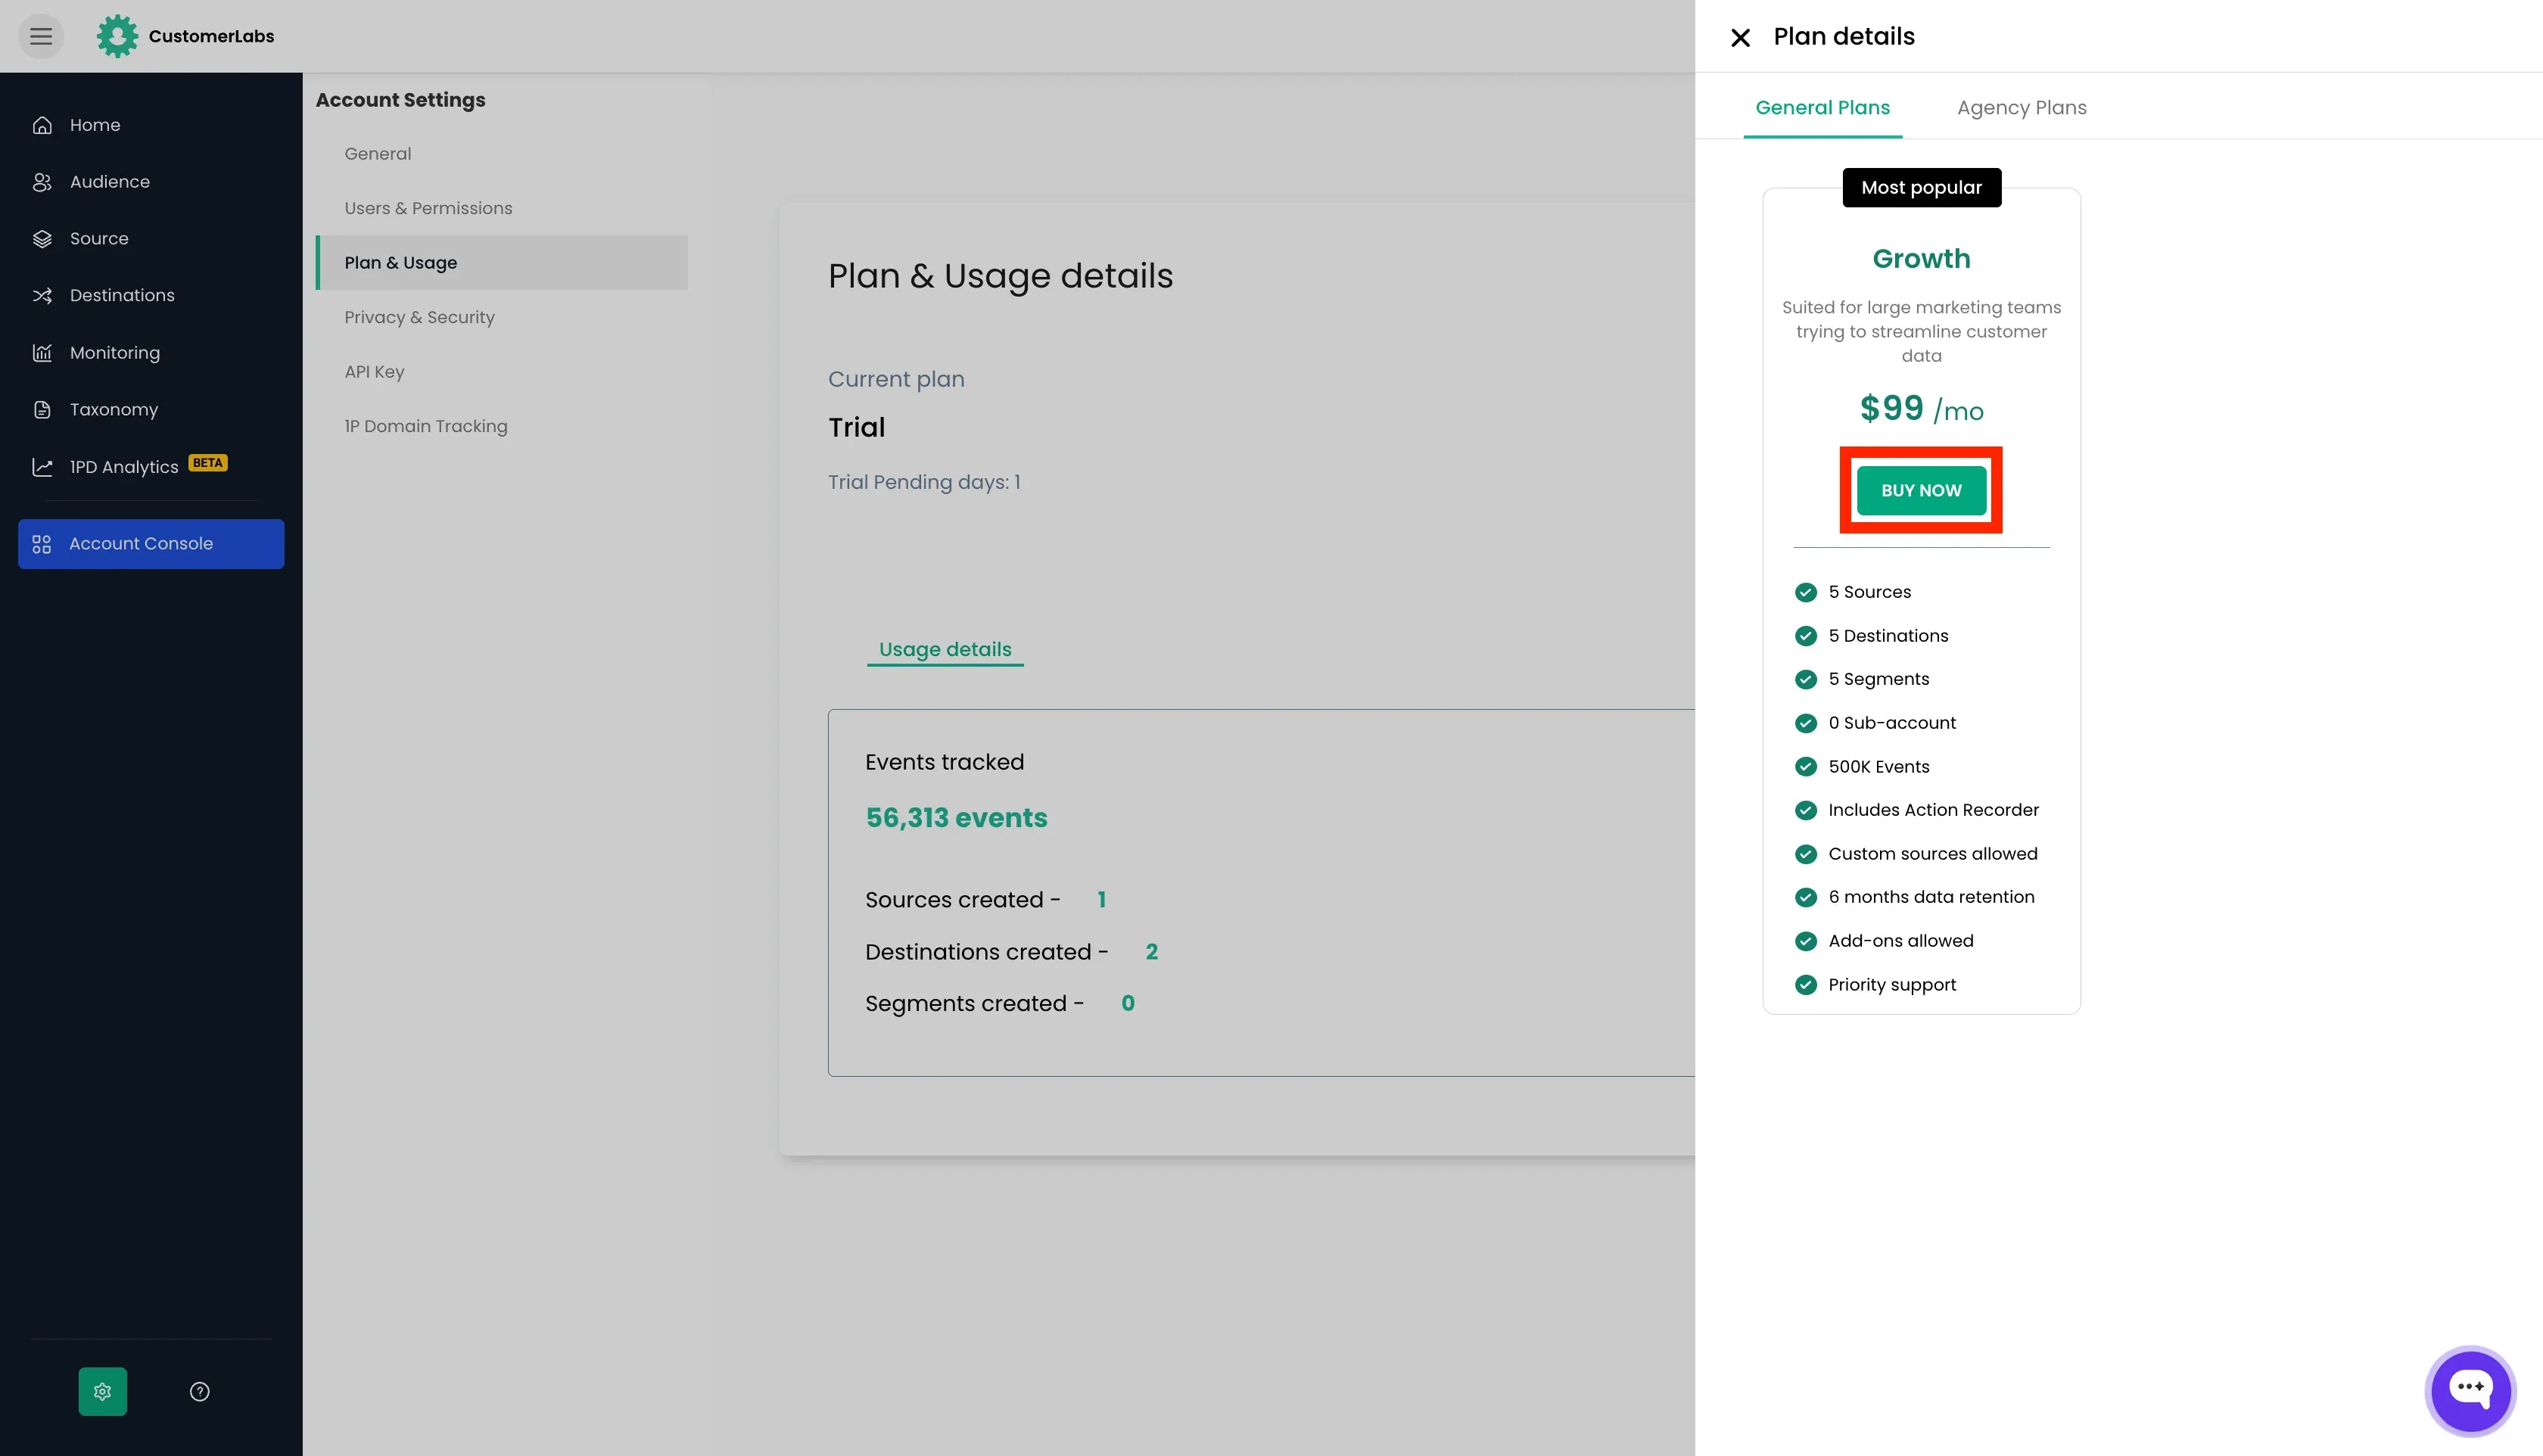The height and width of the screenshot is (1456, 2543).
Task: Close the Plan details panel
Action: click(1740, 37)
